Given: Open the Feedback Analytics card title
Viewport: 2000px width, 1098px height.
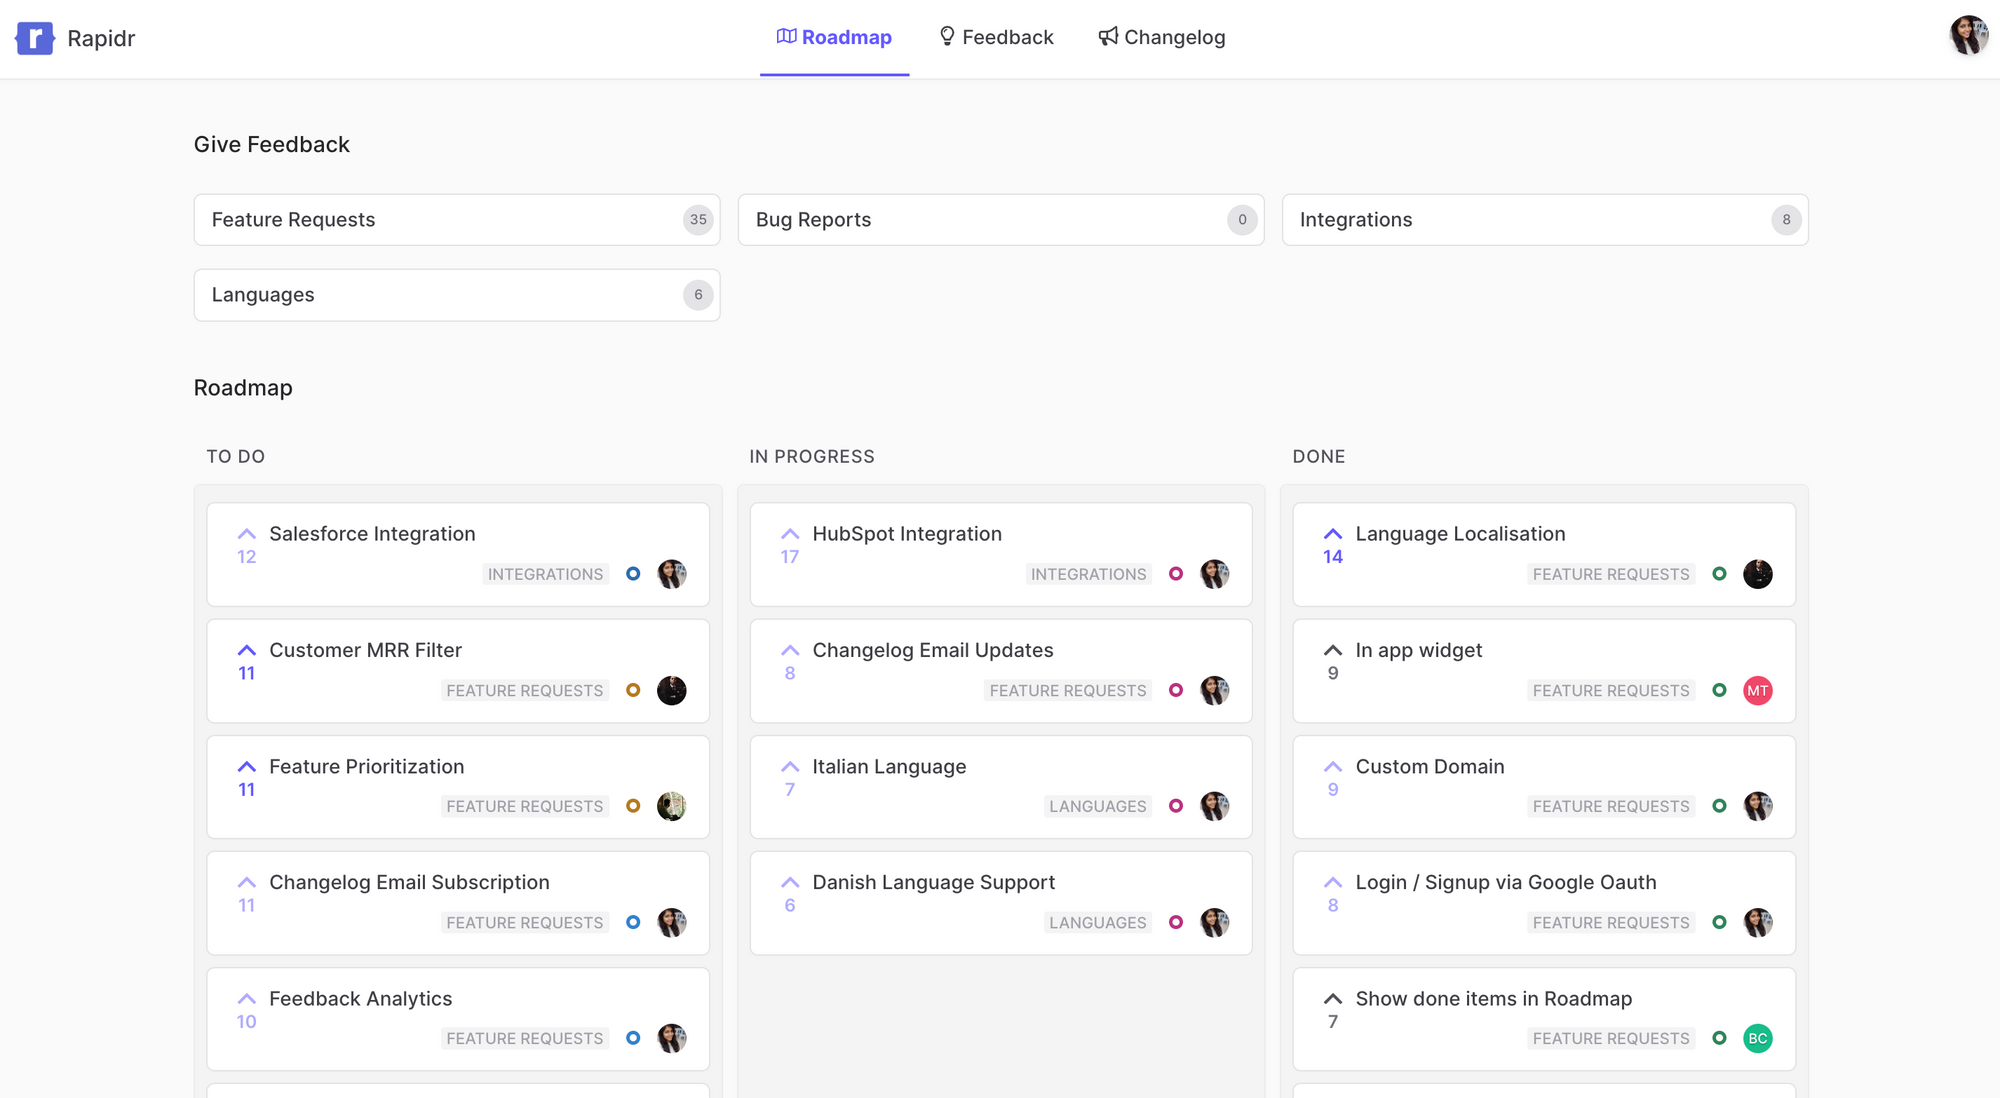Looking at the screenshot, I should (360, 999).
